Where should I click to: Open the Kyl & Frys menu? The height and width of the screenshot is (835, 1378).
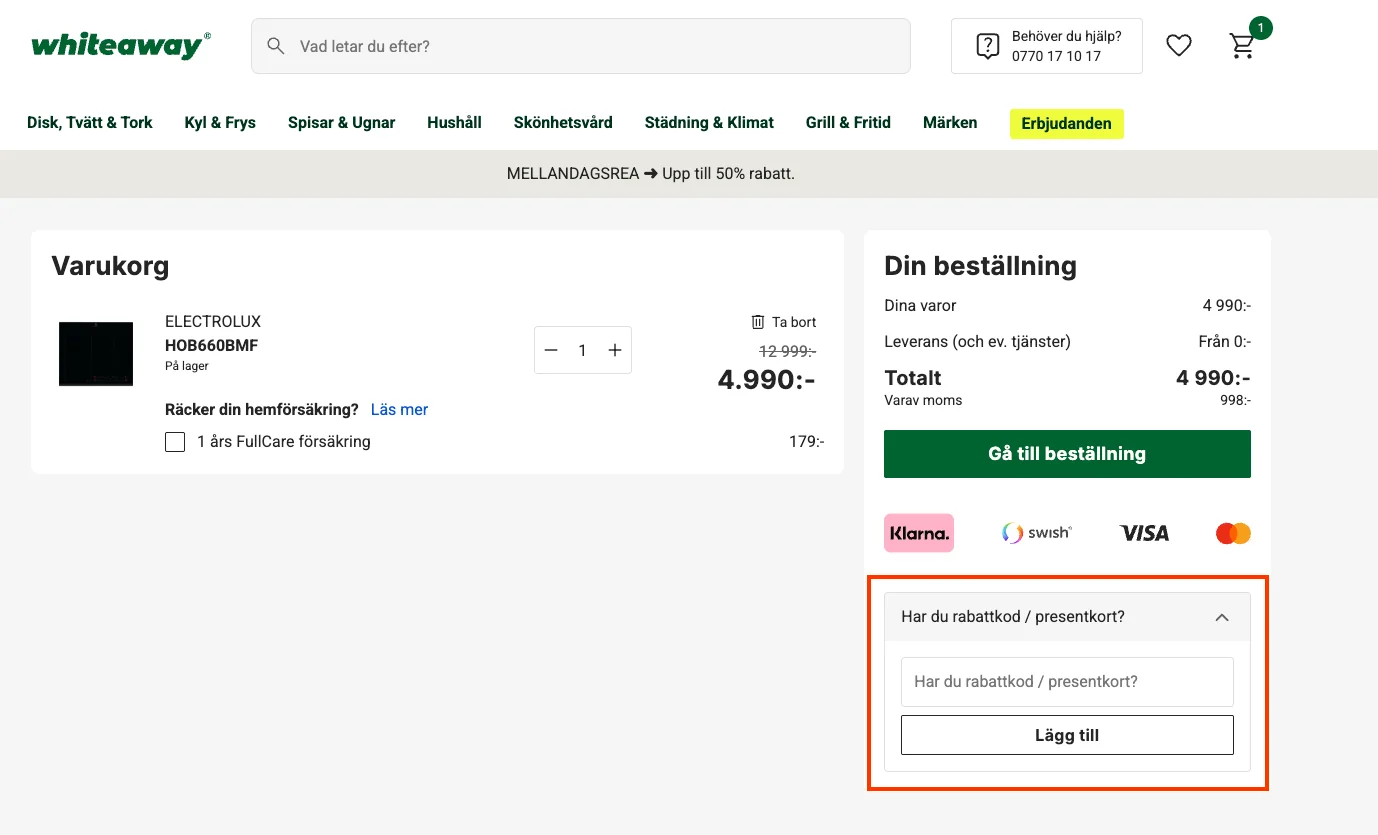(x=220, y=123)
